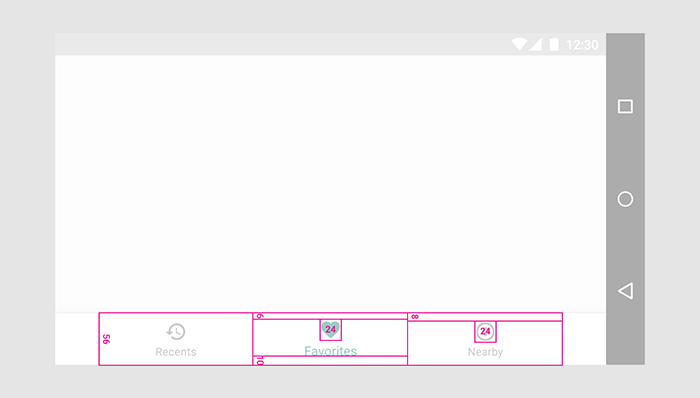
Task: Tap the Recents history clock icon
Action: coord(176,332)
